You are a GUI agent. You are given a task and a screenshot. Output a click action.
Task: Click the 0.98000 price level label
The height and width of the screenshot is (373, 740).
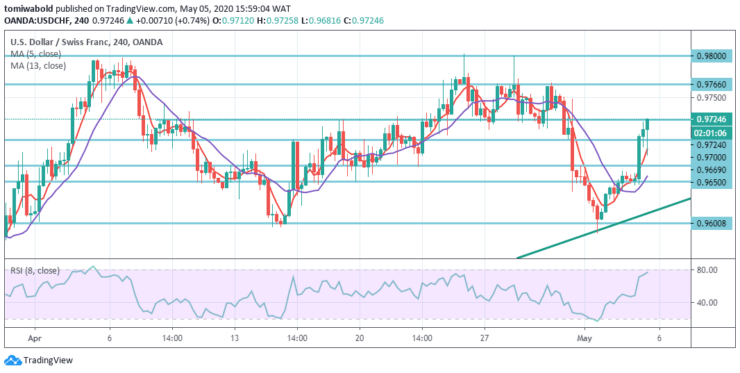pos(711,55)
